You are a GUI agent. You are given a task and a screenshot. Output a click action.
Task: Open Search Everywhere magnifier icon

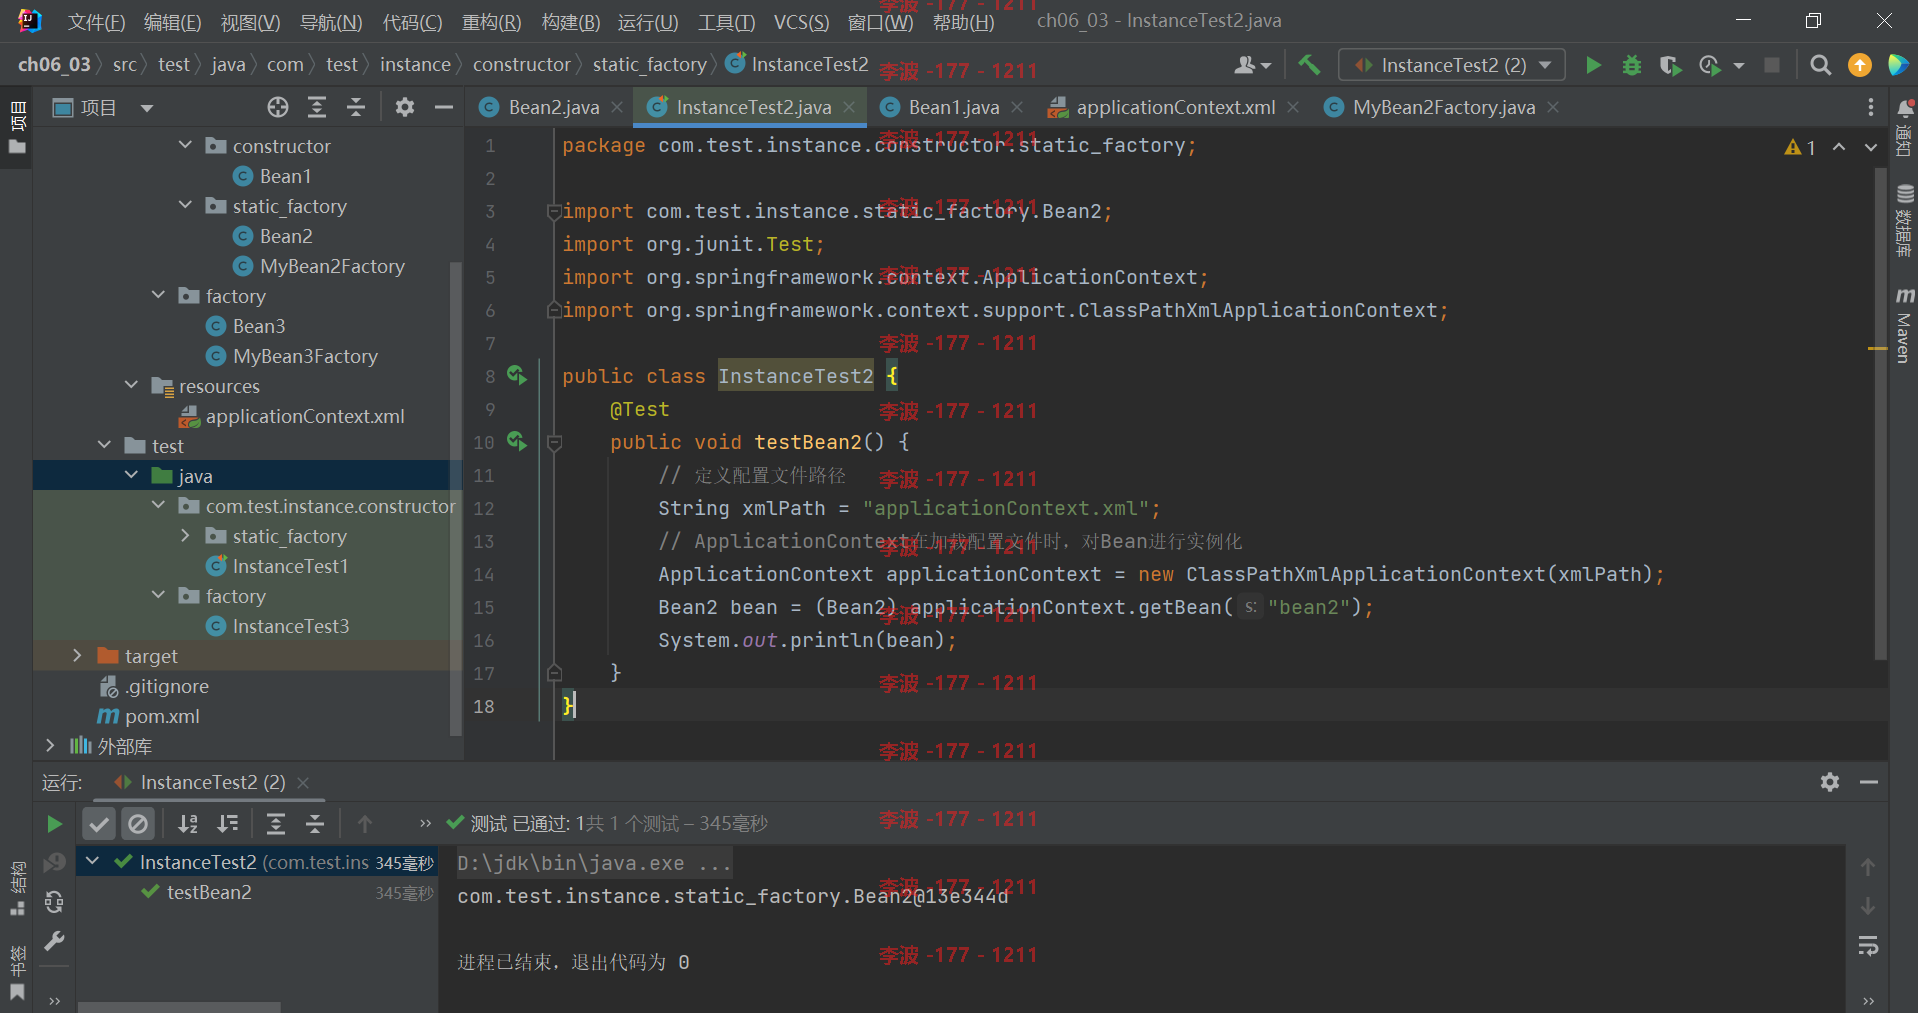(1821, 65)
